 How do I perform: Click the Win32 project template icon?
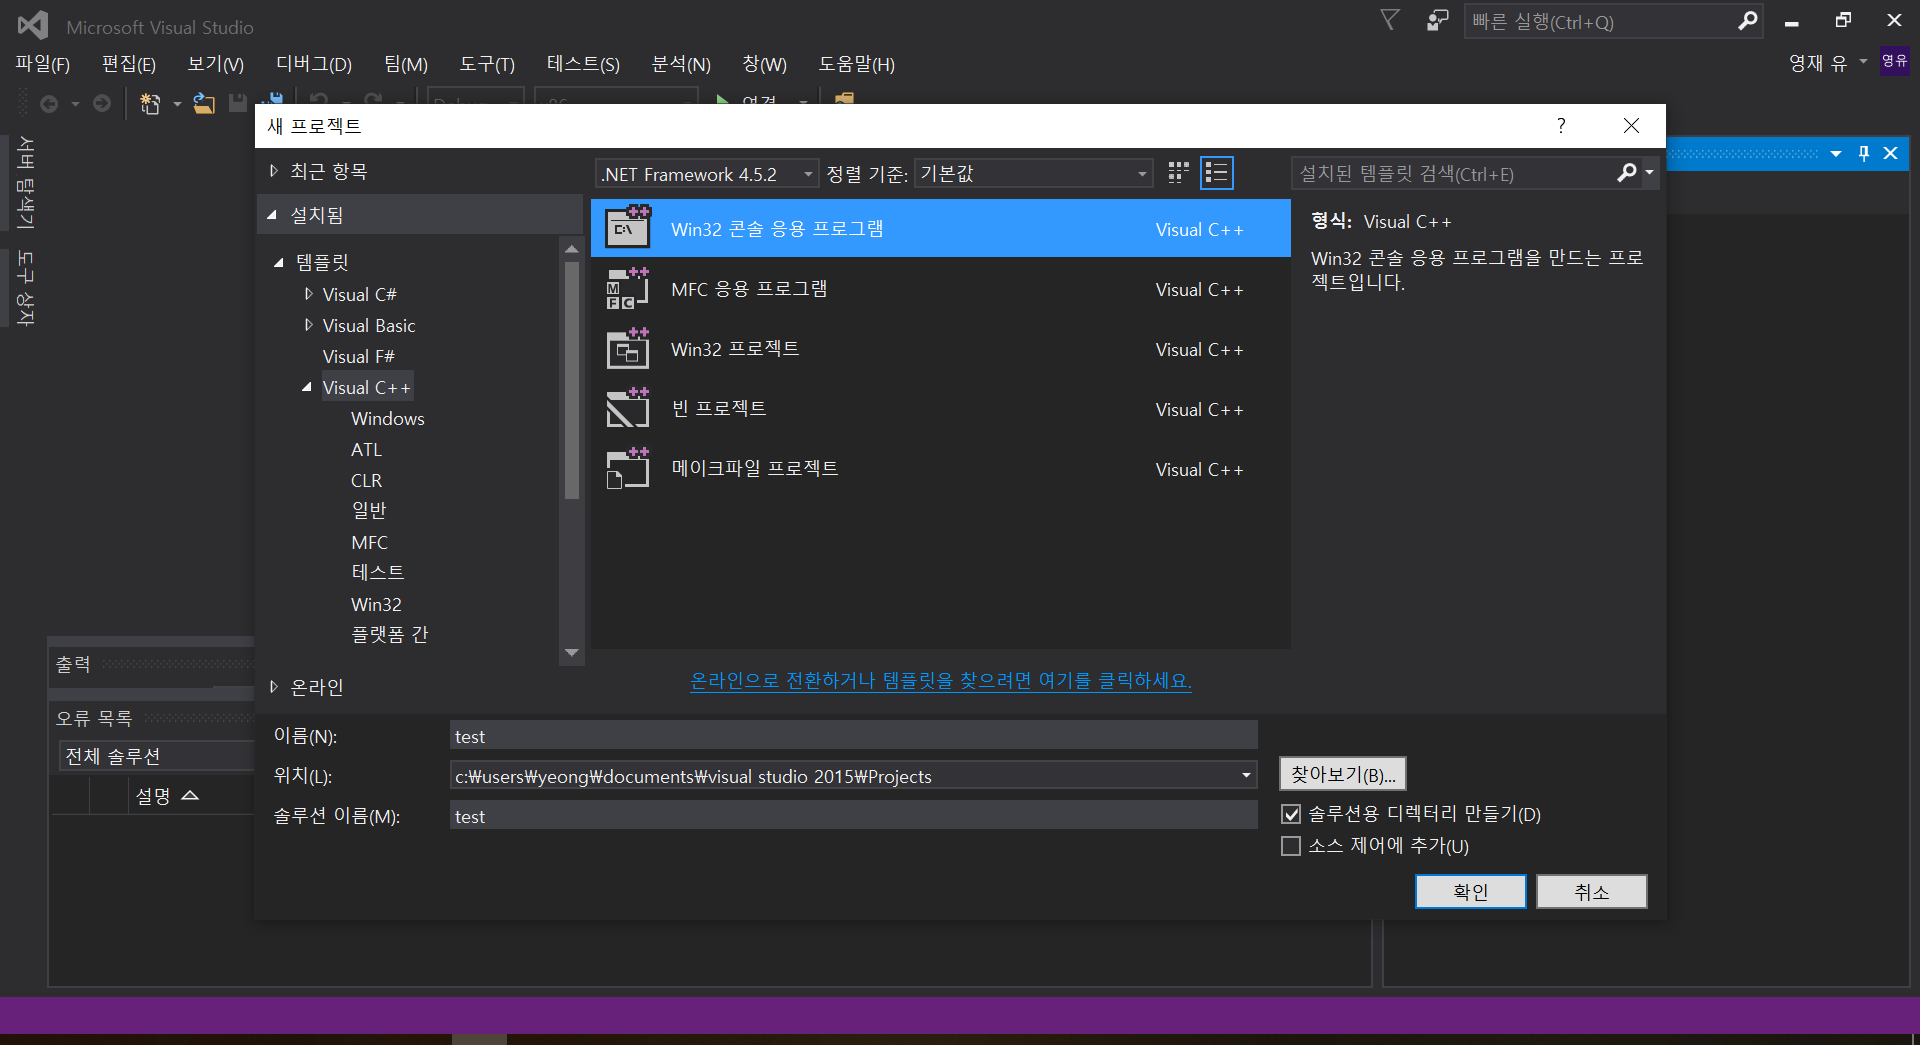[x=628, y=349]
